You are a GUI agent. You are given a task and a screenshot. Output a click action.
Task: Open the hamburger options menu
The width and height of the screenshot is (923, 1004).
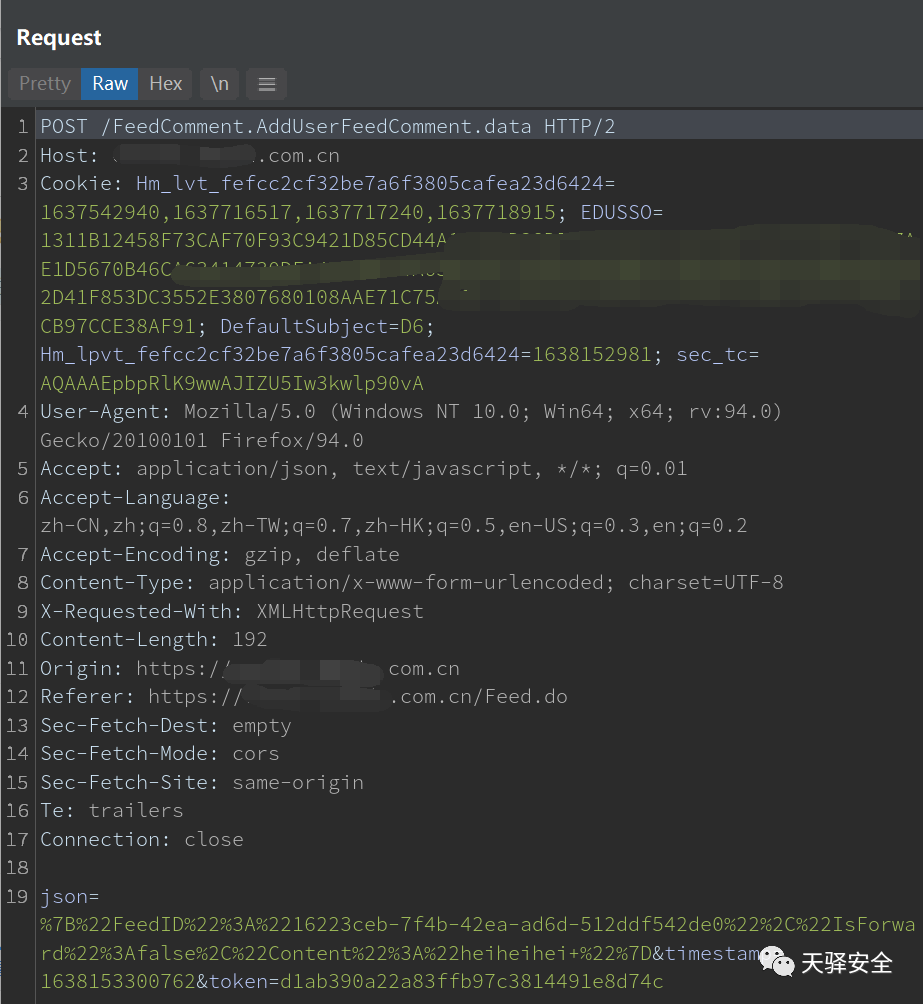[x=266, y=84]
